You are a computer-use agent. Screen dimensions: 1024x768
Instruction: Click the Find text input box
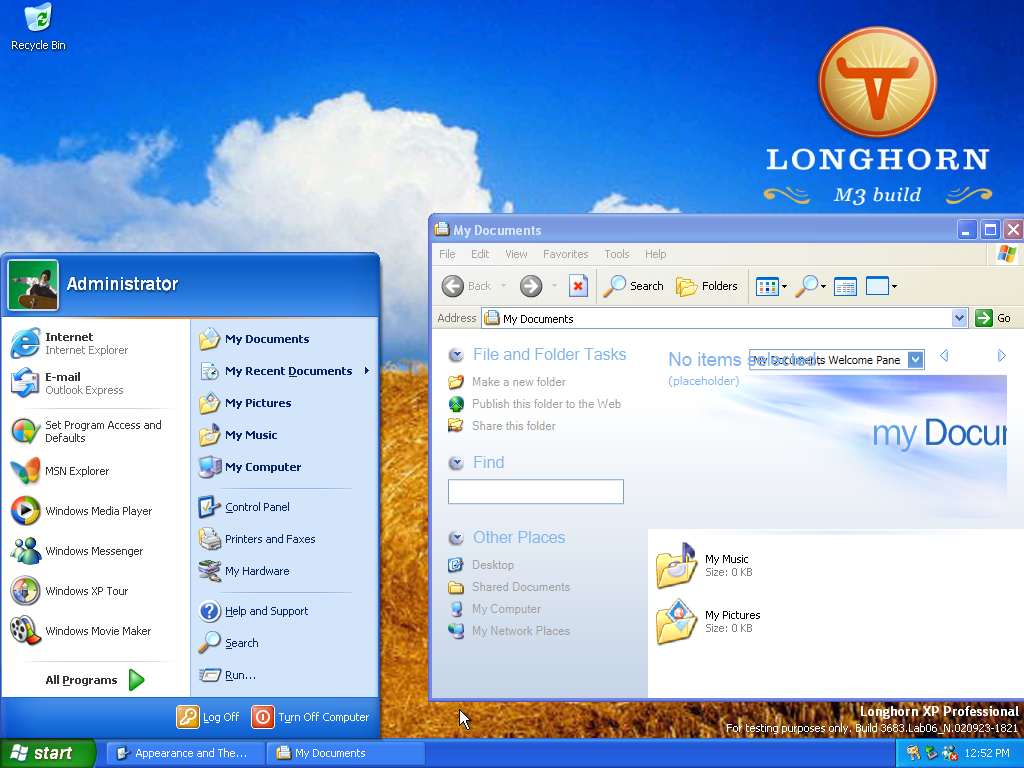[536, 492]
